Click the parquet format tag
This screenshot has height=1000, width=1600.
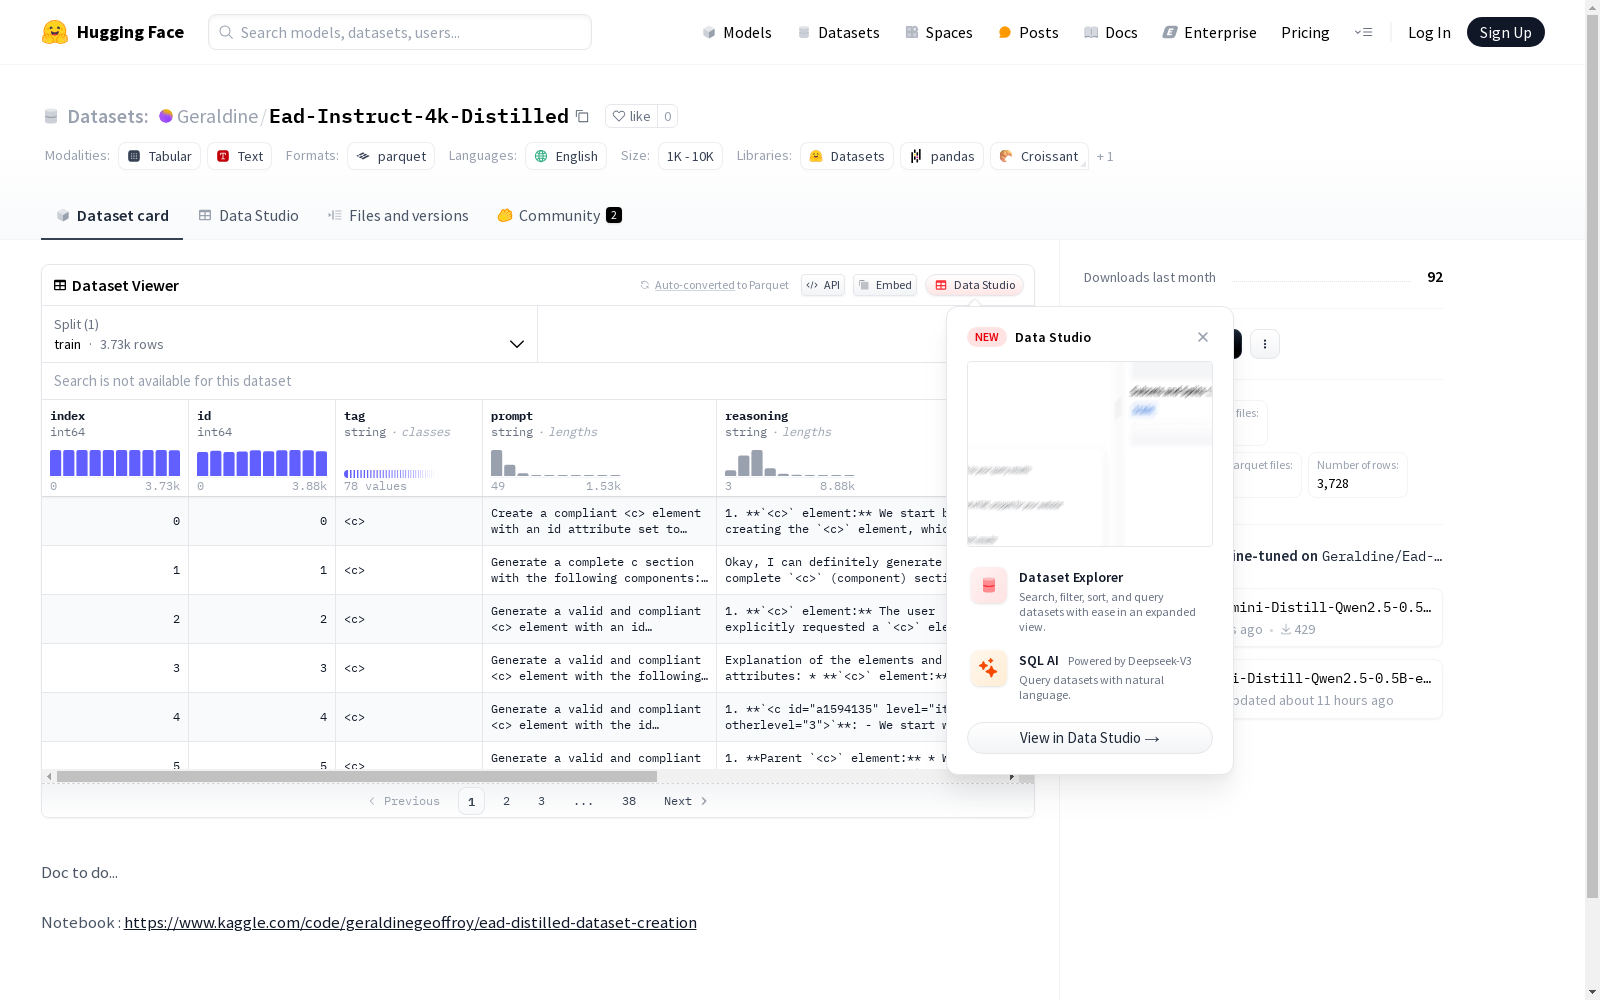(x=391, y=156)
